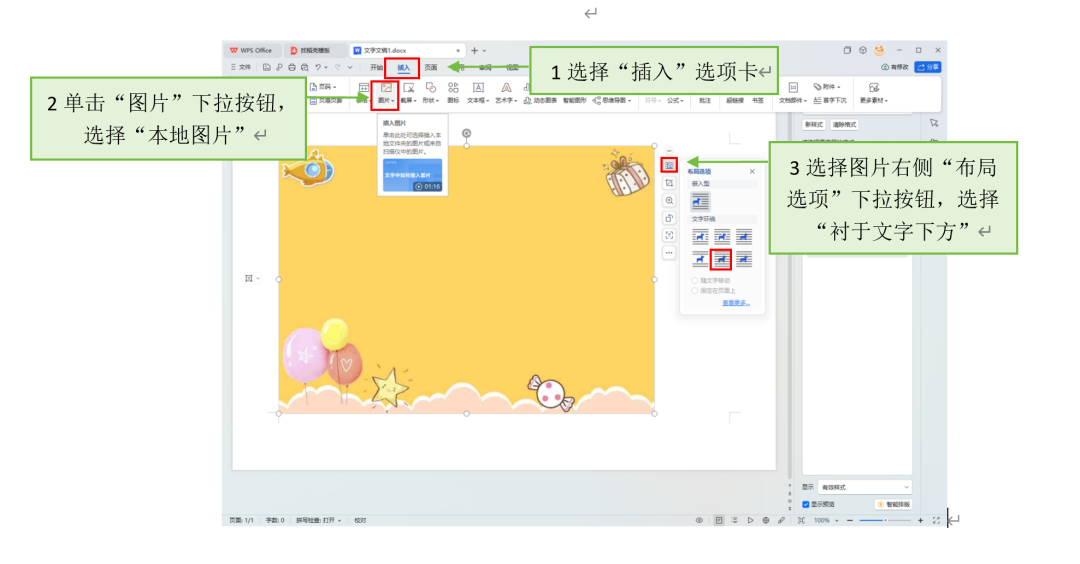
Task: Open the 图片 dropdown in the ribbon
Action: click(386, 93)
